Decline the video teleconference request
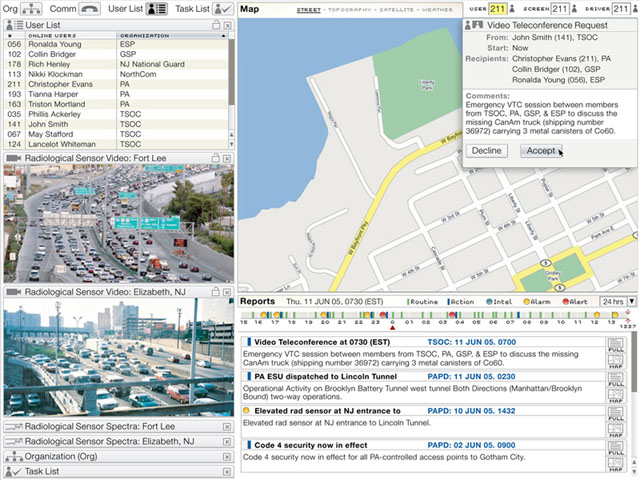The image size is (640, 480). 487,151
